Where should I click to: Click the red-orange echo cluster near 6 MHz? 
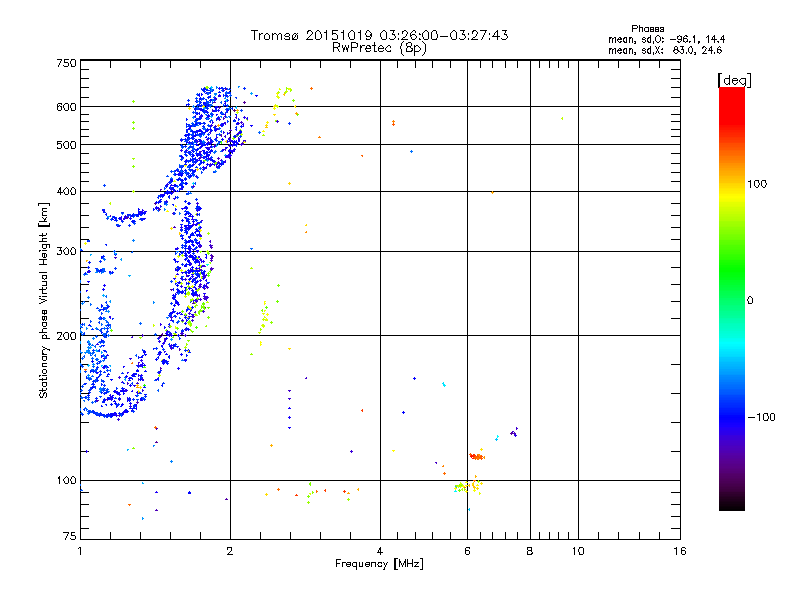[x=477, y=456]
